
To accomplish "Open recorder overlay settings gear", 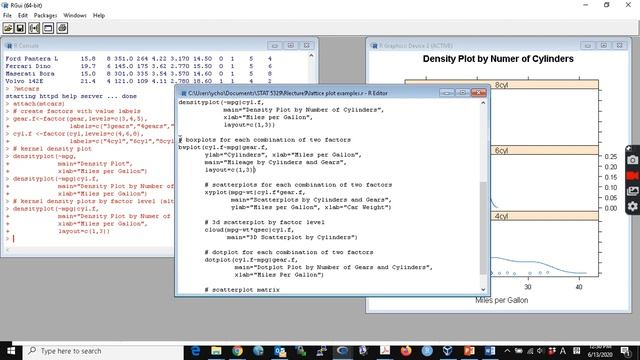I will [x=632, y=207].
